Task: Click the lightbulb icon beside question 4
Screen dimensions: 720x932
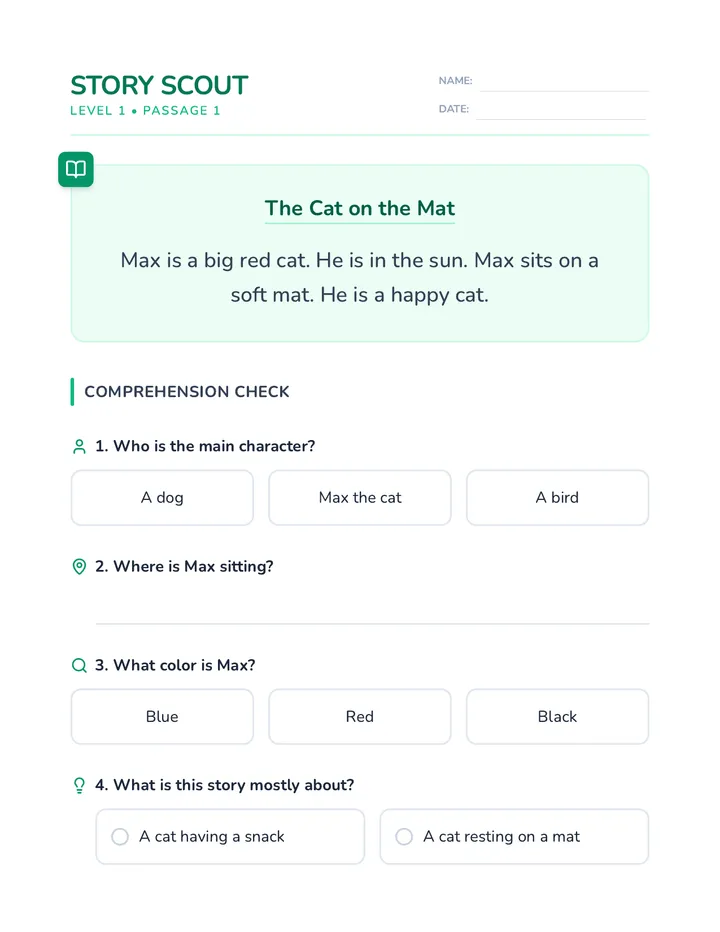Action: [x=79, y=785]
